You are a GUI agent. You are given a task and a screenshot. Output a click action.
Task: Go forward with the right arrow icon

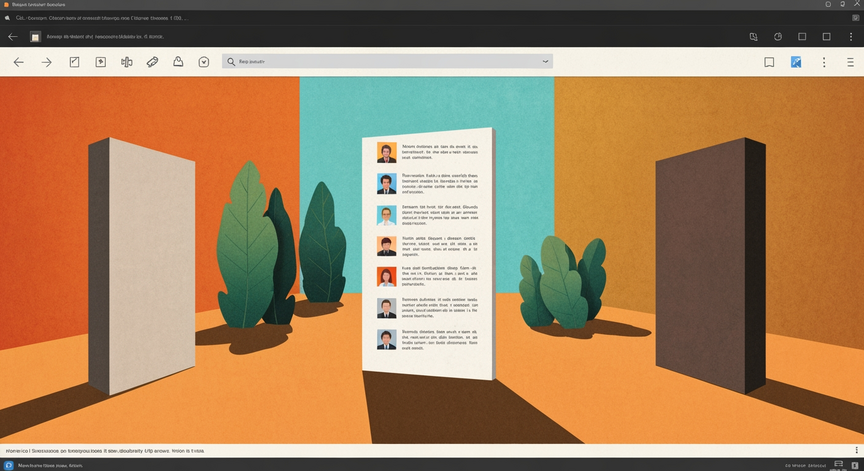tap(47, 62)
